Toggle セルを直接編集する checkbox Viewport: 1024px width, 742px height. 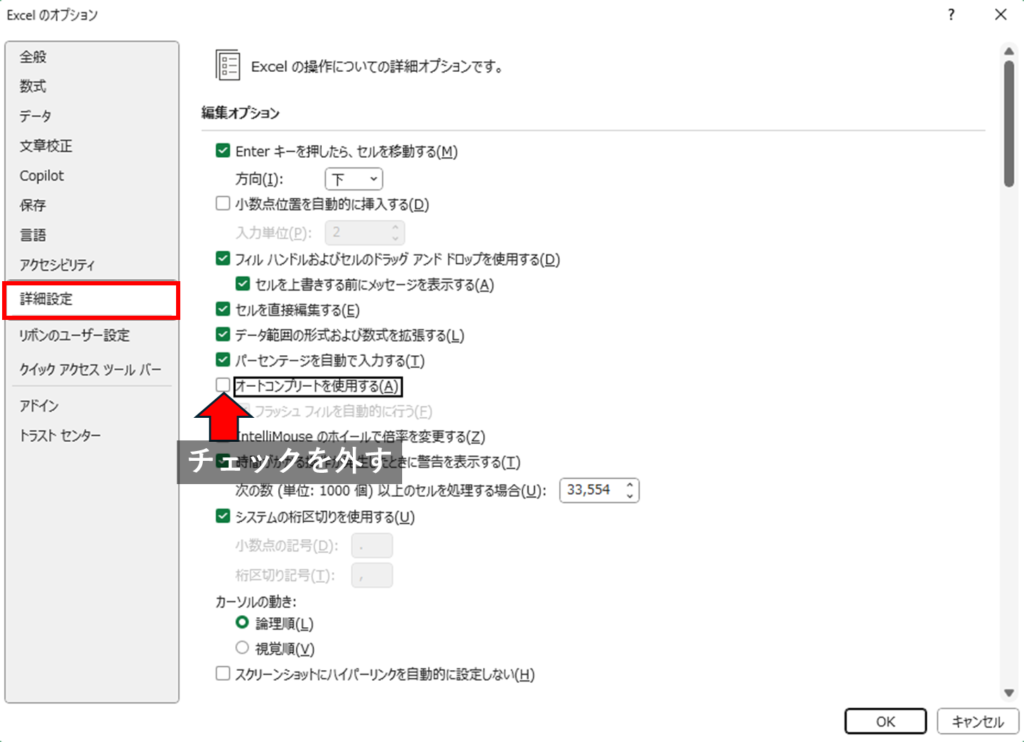tap(223, 309)
